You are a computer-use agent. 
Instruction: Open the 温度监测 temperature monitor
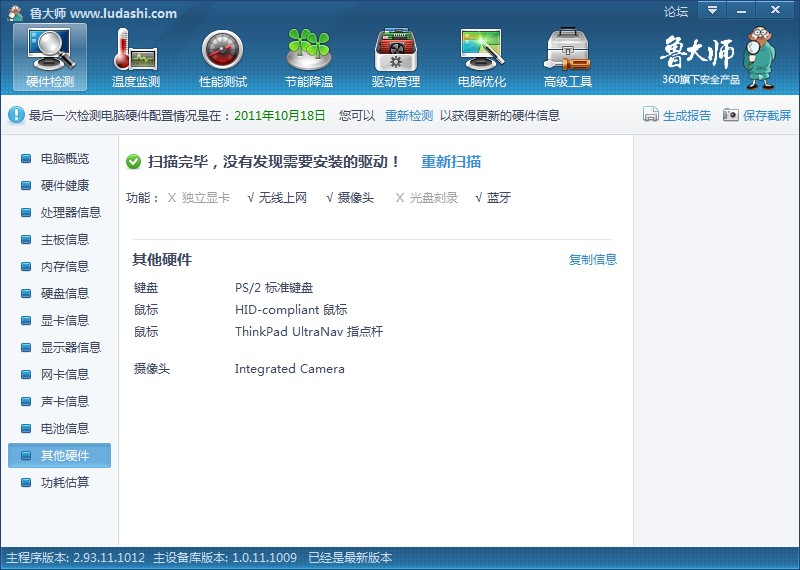tap(136, 57)
